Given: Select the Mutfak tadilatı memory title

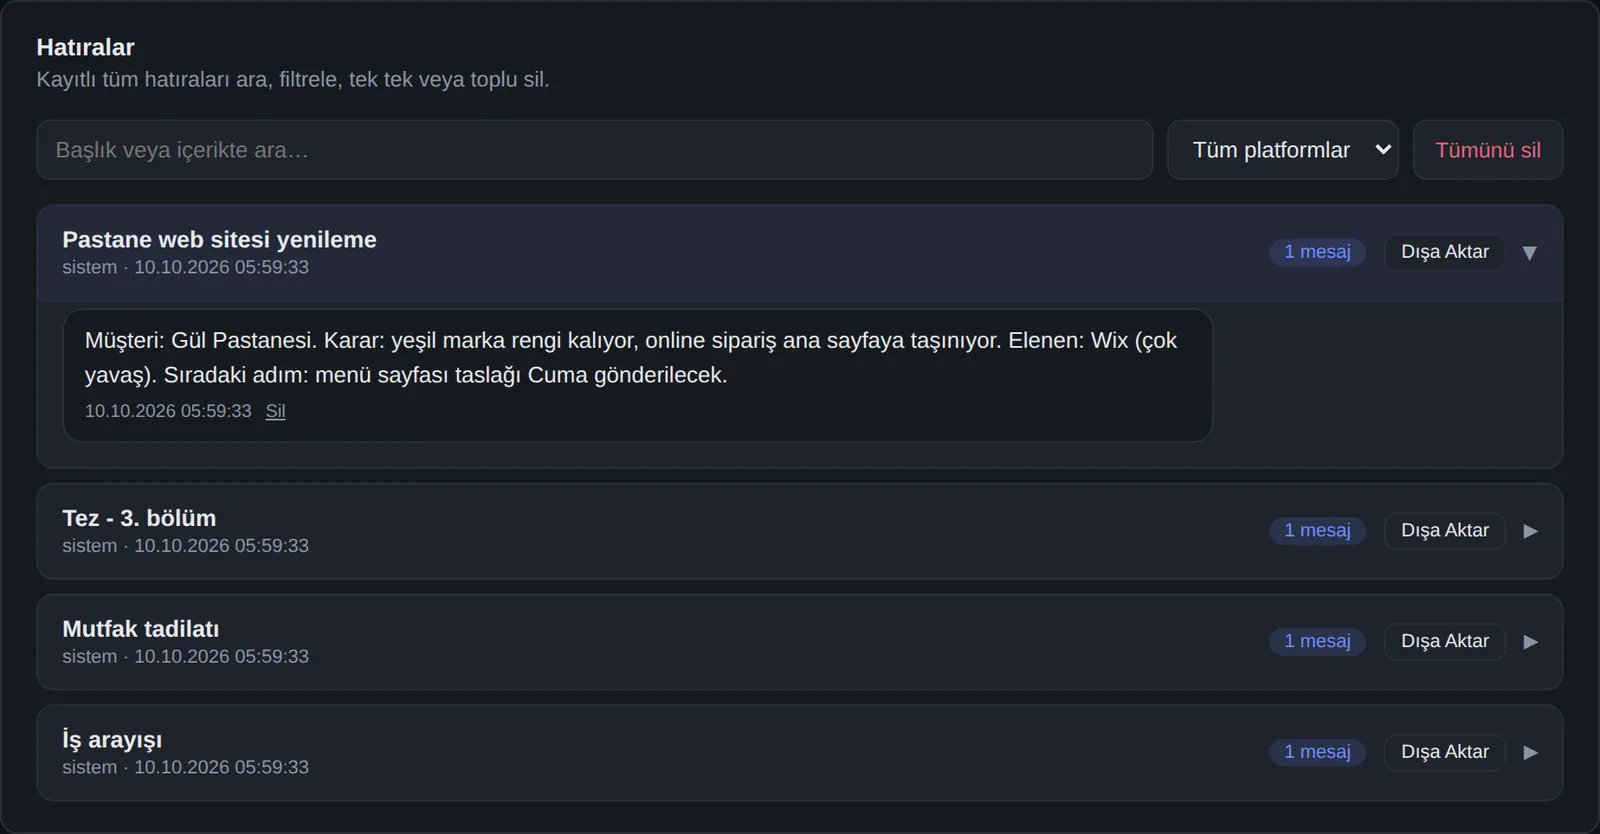Looking at the screenshot, I should (x=141, y=629).
